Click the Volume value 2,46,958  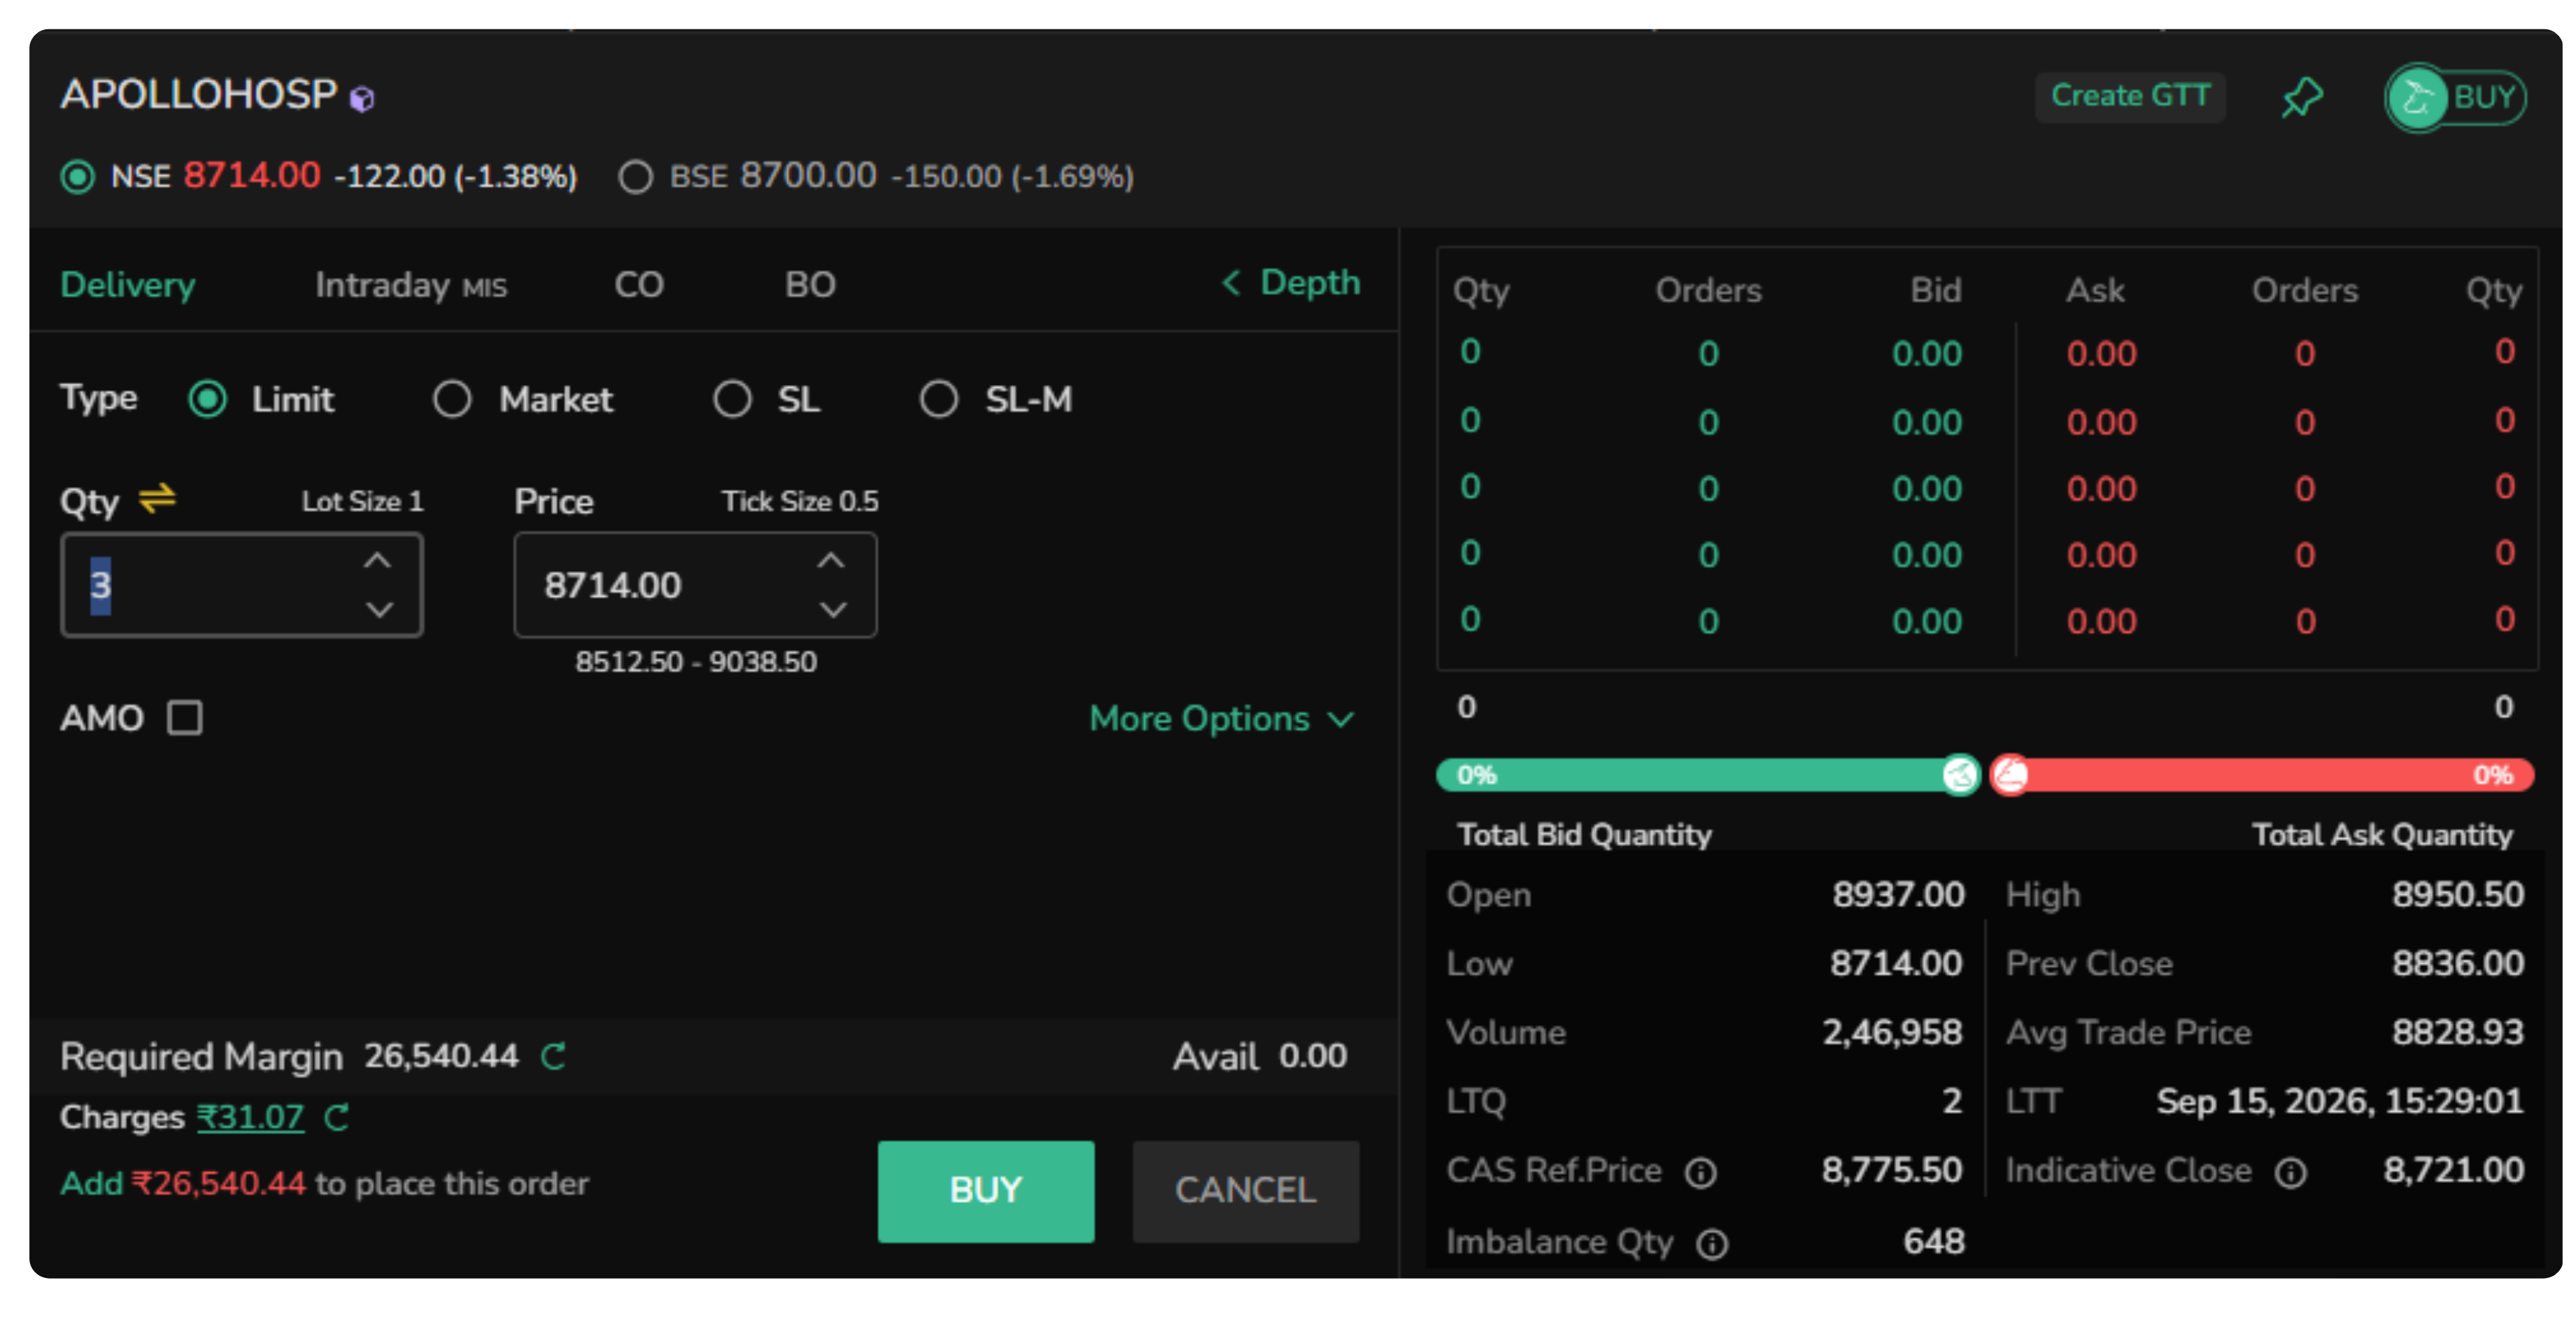point(1892,1033)
